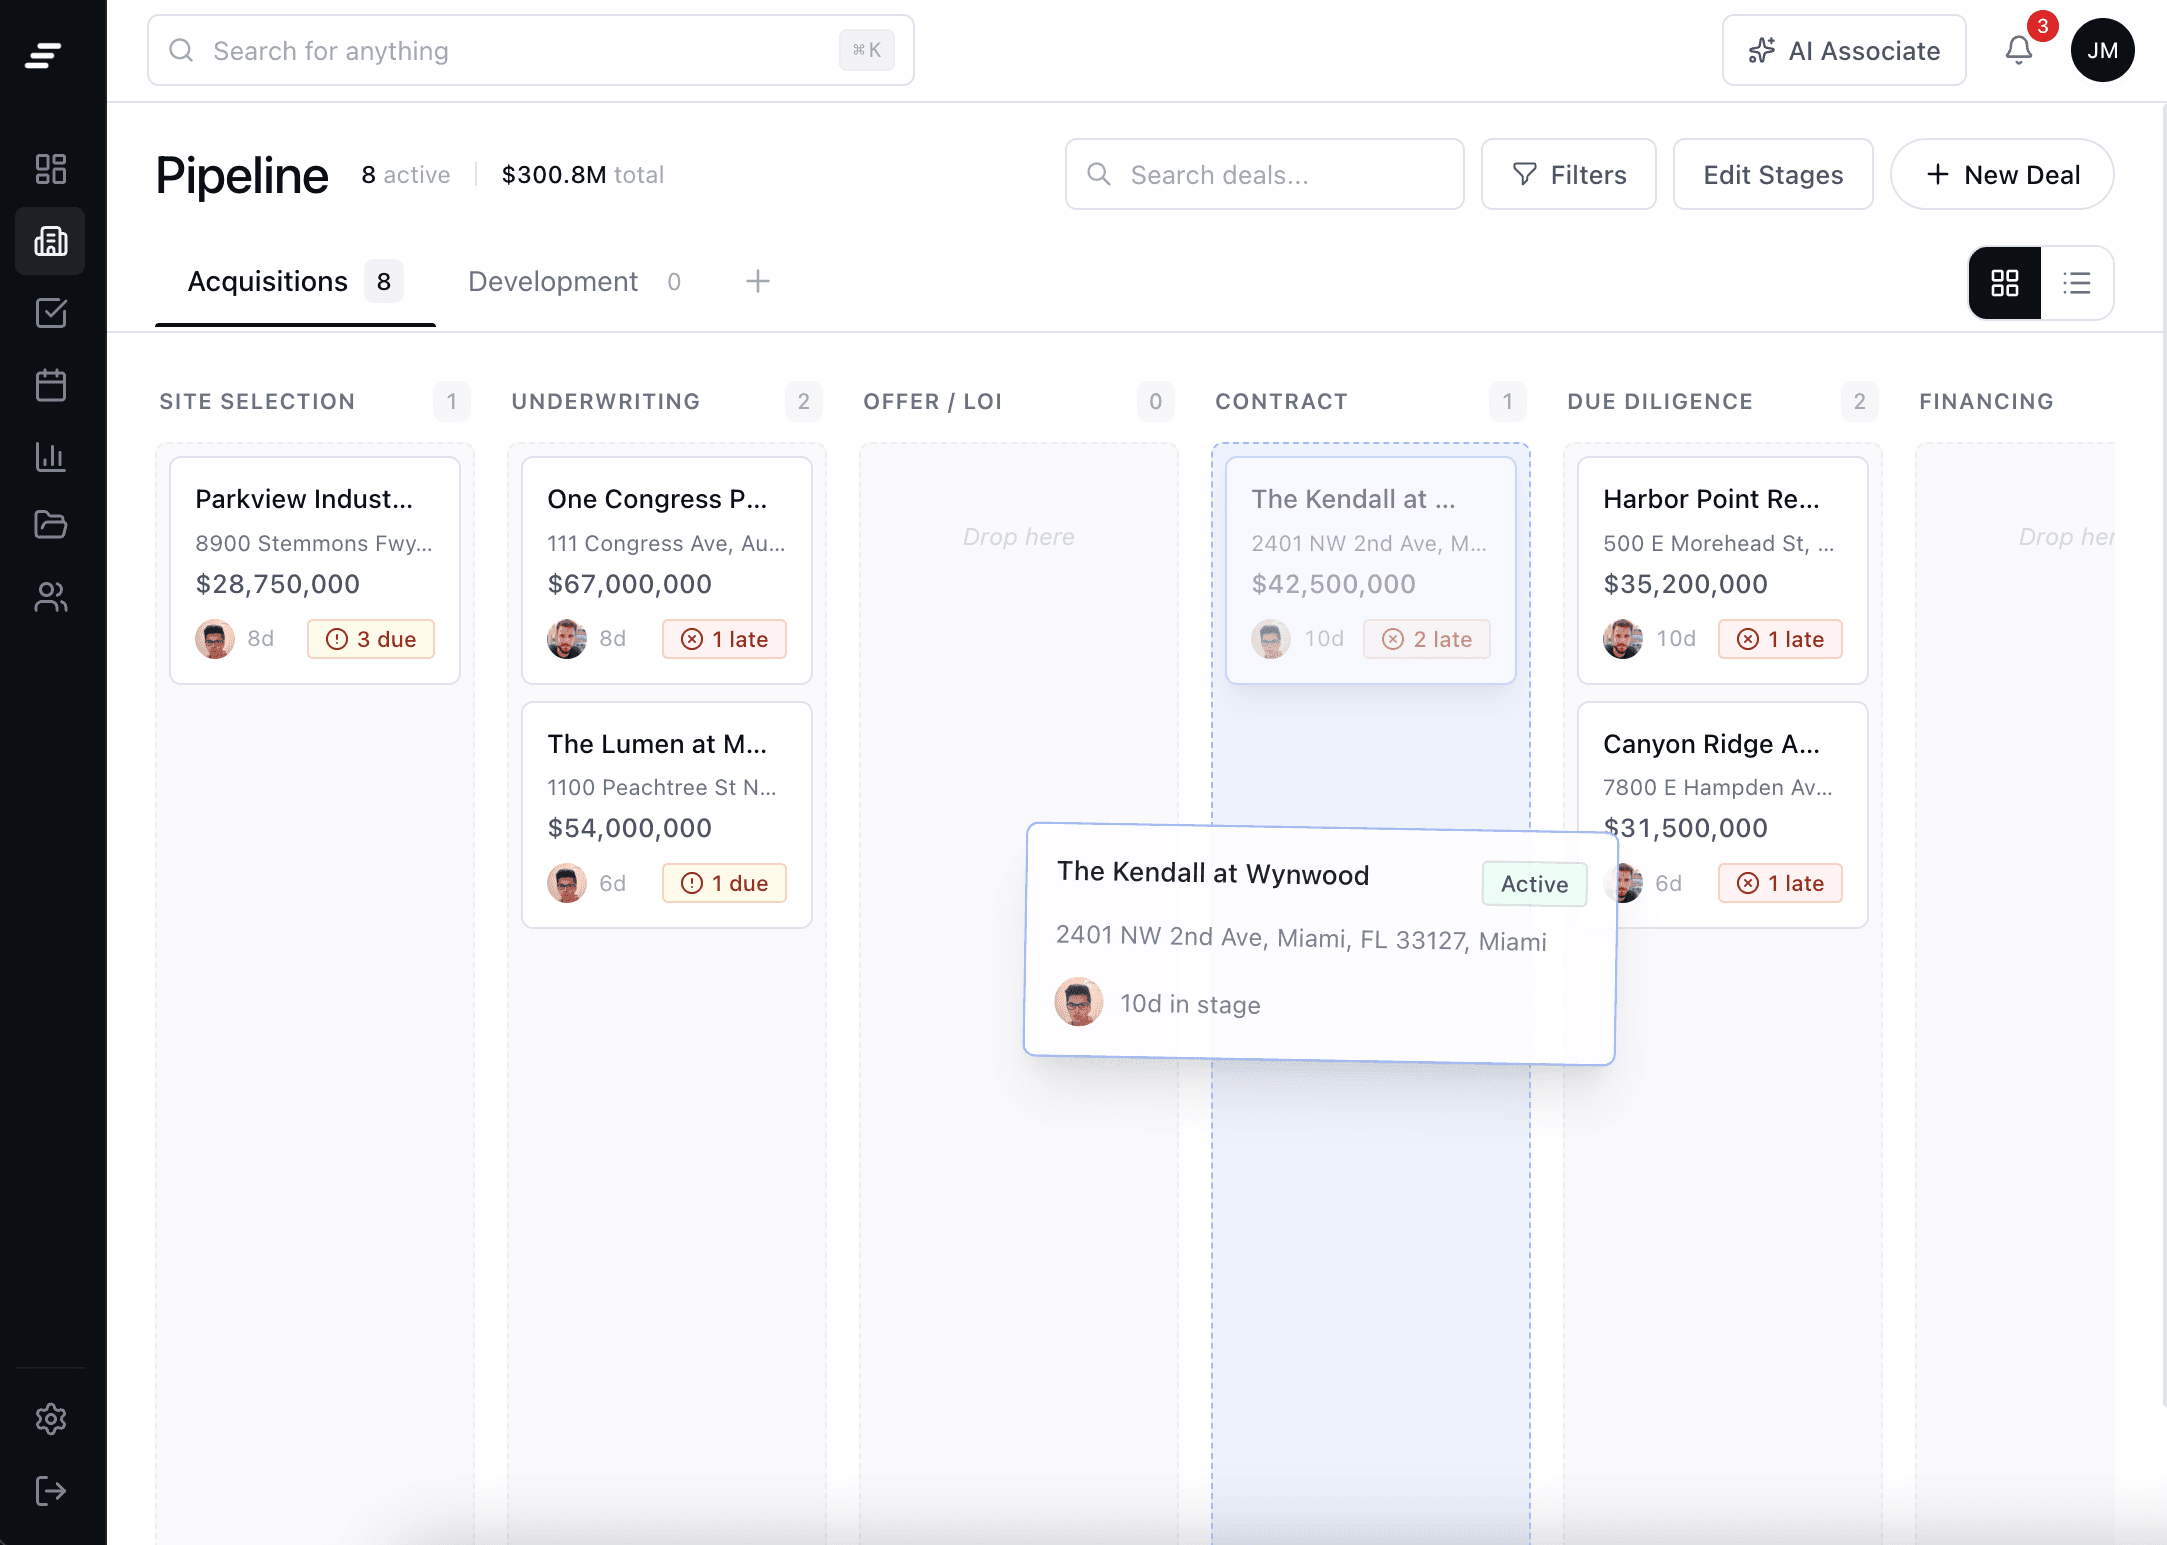The image size is (2167, 1545).
Task: Click the New Deal button
Action: [2002, 175]
